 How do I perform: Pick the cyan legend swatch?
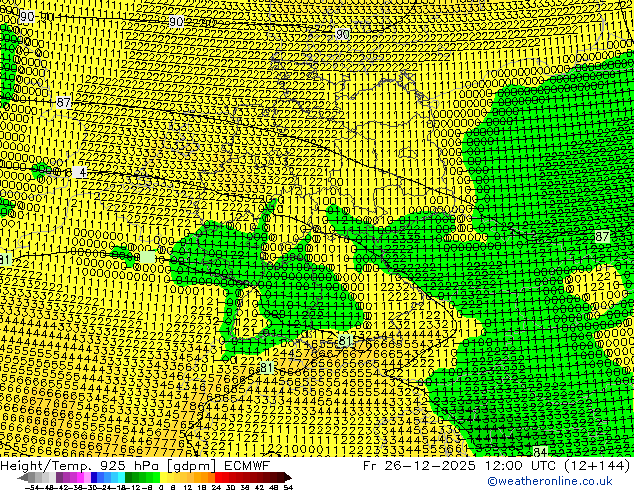point(122,477)
